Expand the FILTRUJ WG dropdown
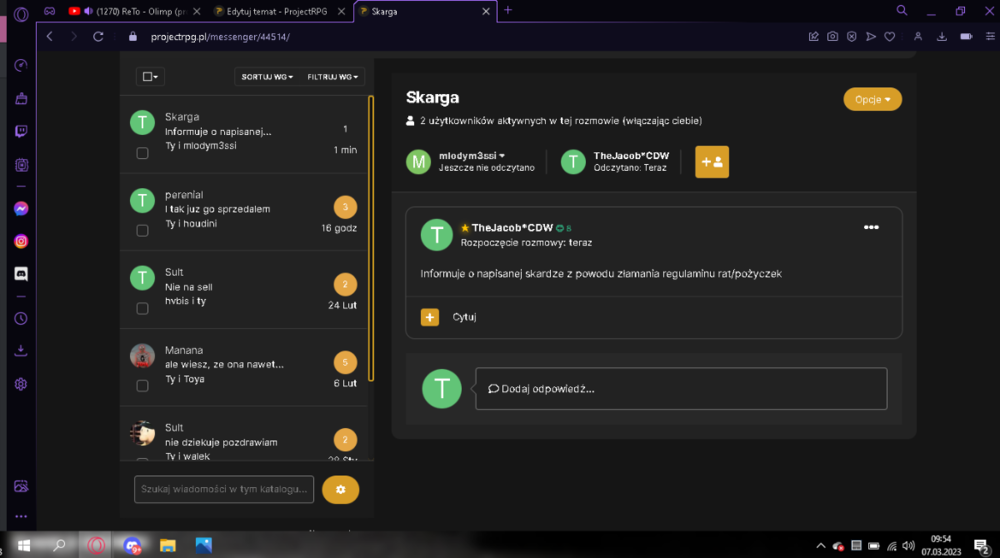 pos(332,77)
